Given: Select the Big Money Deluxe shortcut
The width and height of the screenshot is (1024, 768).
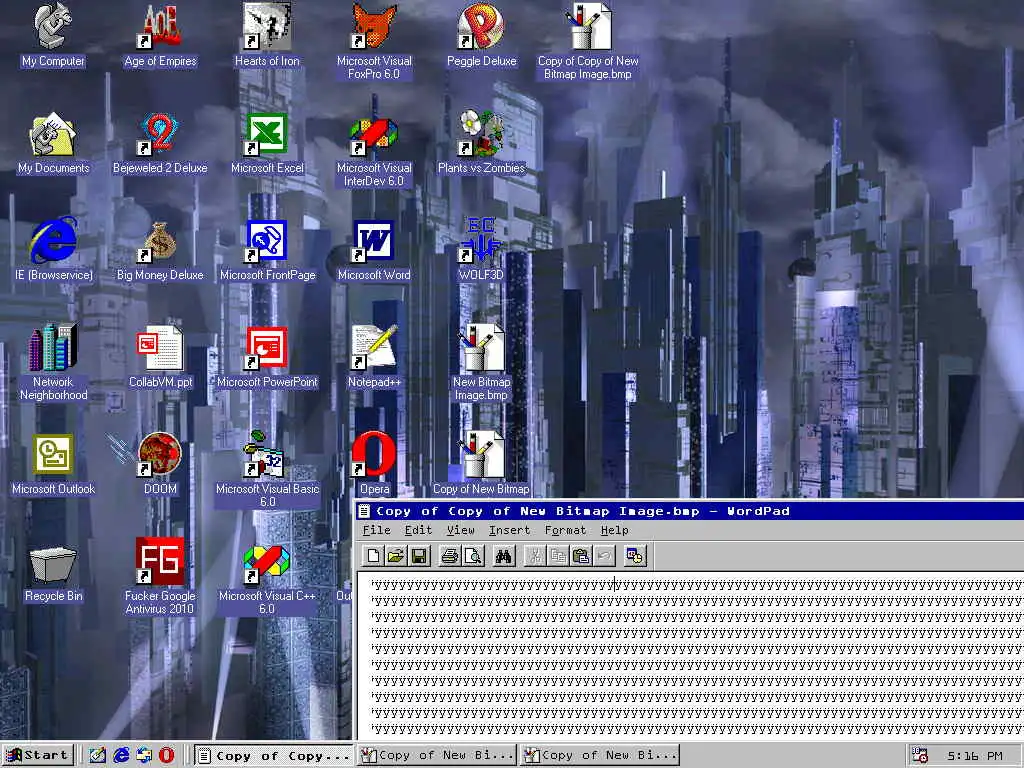Looking at the screenshot, I should point(160,249).
